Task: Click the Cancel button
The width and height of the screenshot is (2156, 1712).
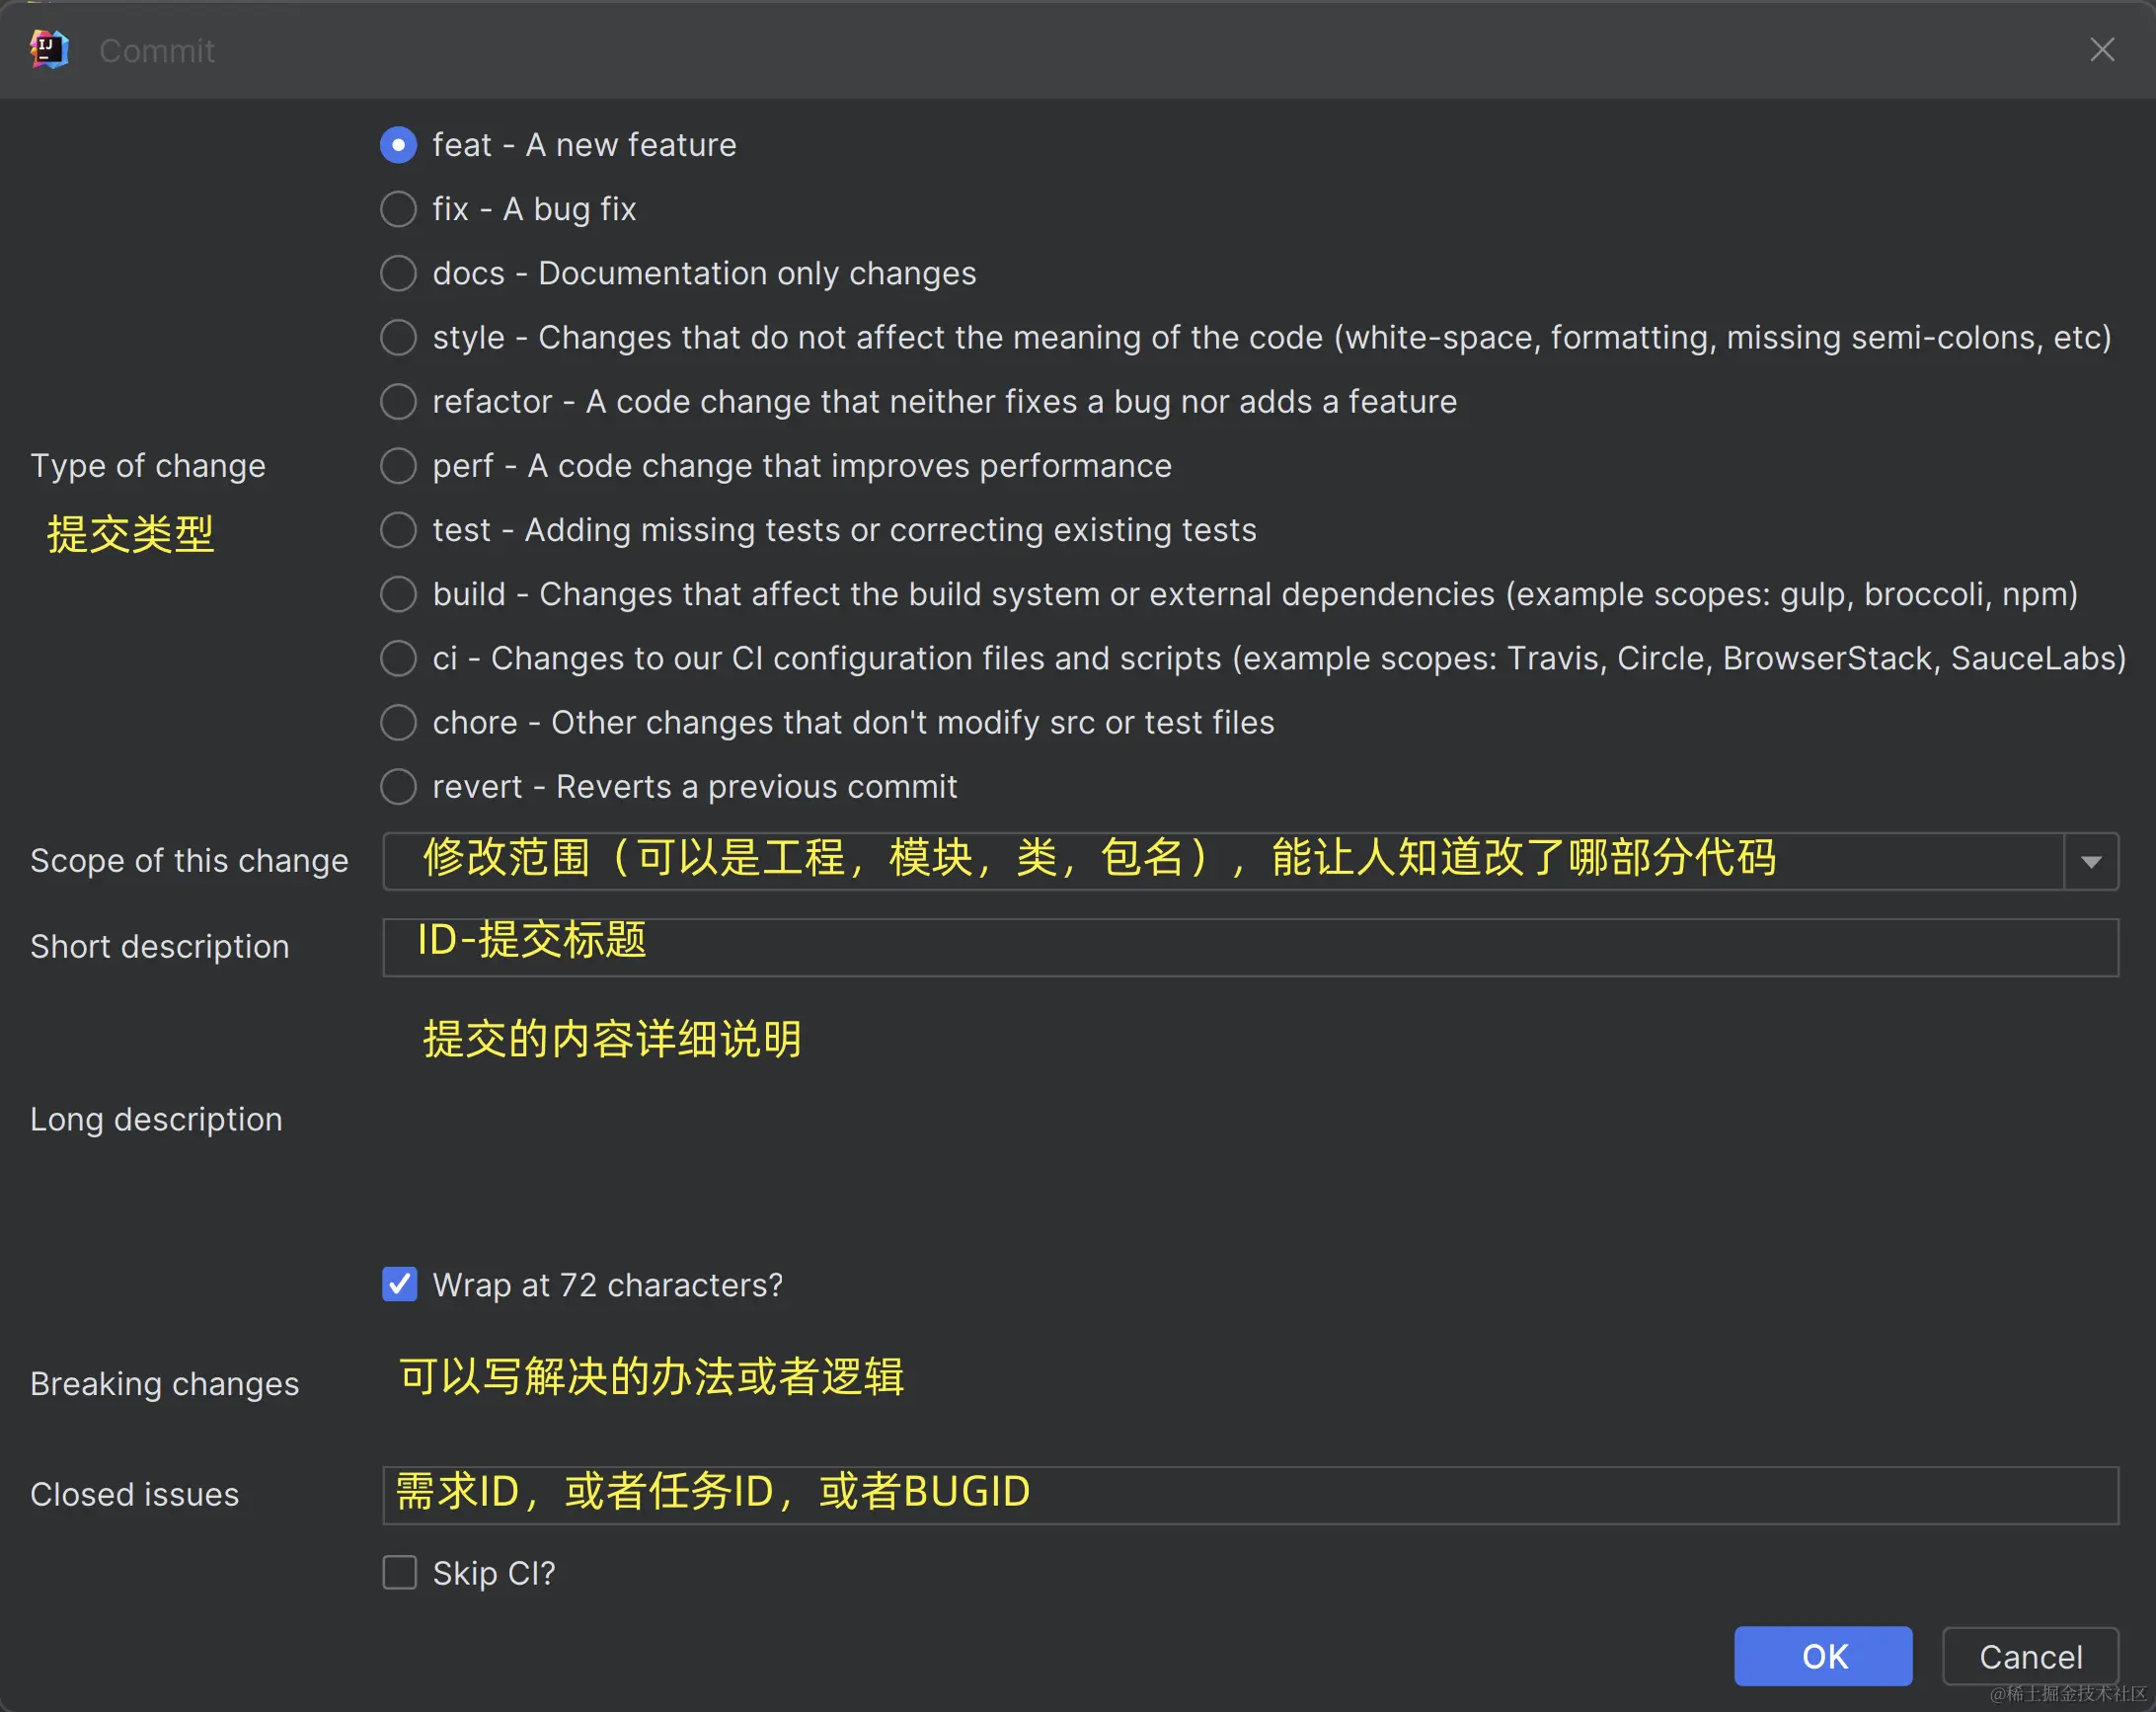Action: (2030, 1656)
